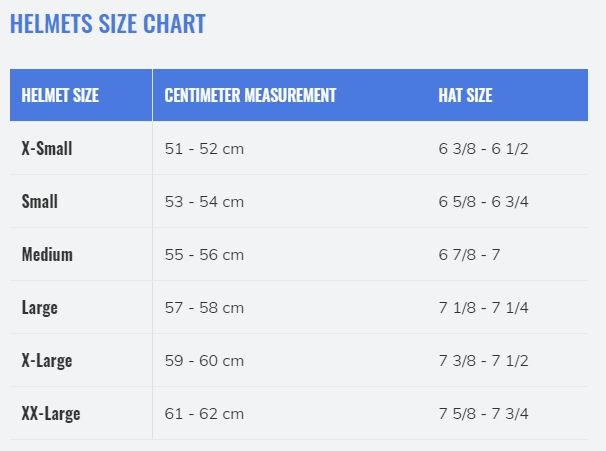Select the Hat Size column header
Screen dimensions: 606x451
465,95
